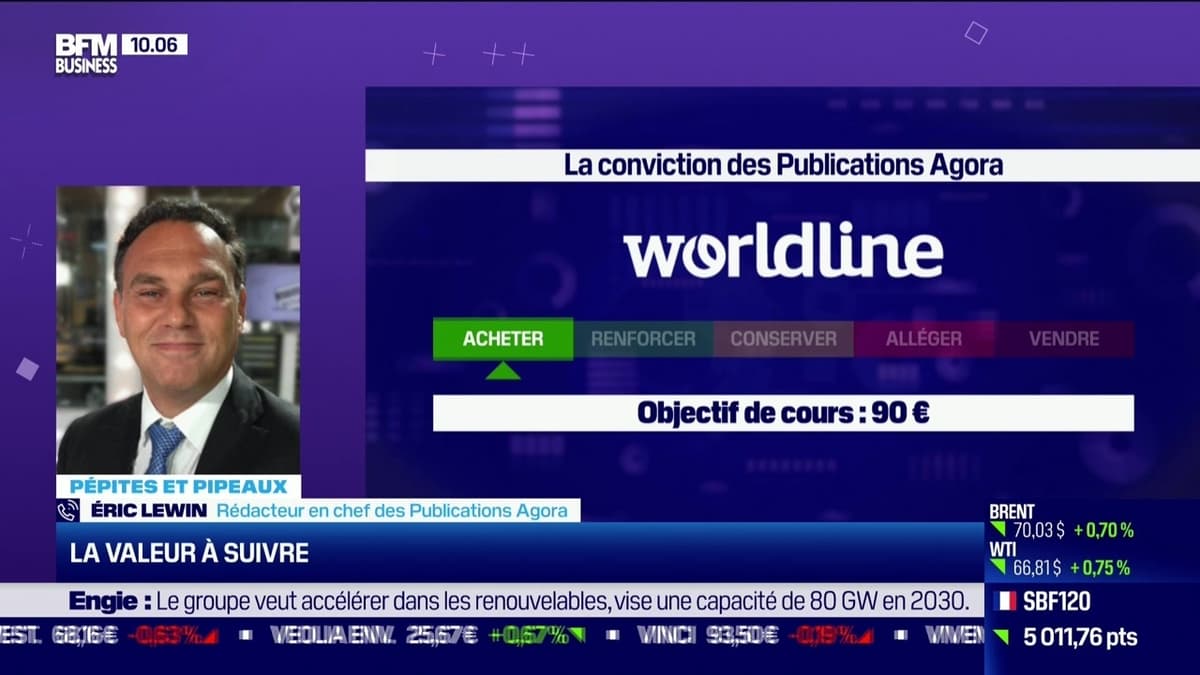
Task: Select the CONSERVER rating segment
Action: 783,339
